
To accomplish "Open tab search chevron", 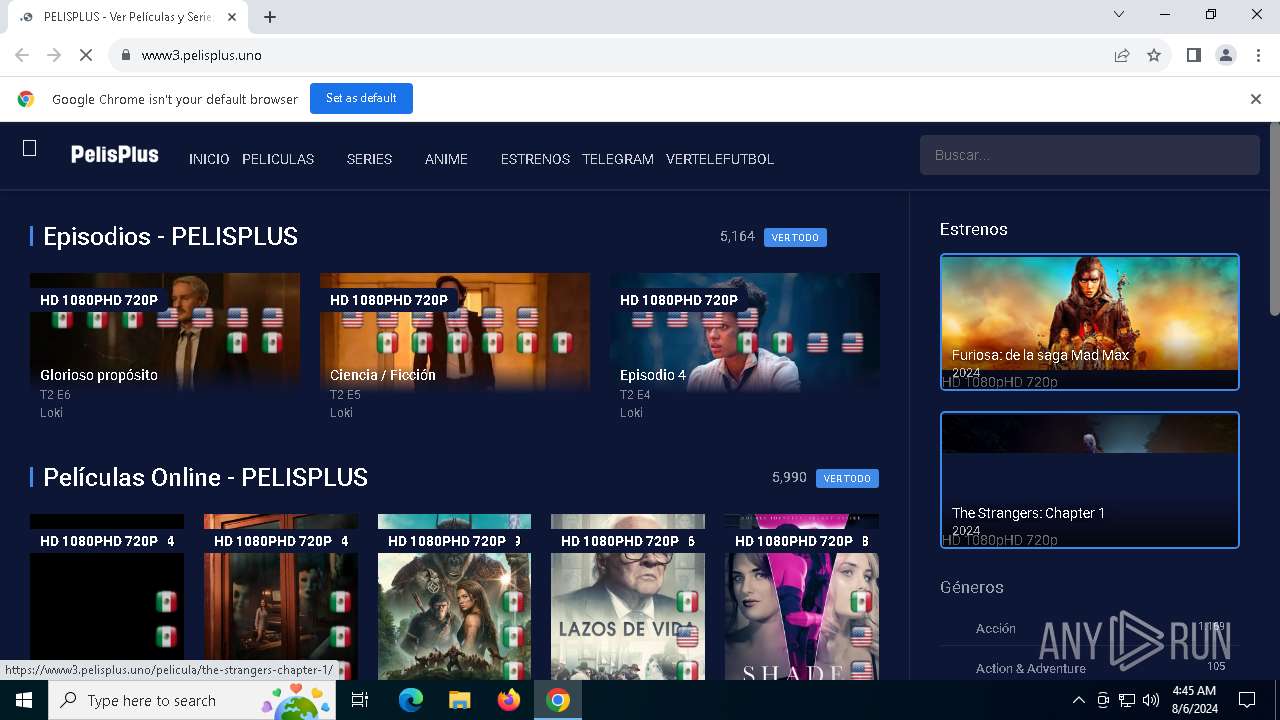I will (x=1119, y=14).
